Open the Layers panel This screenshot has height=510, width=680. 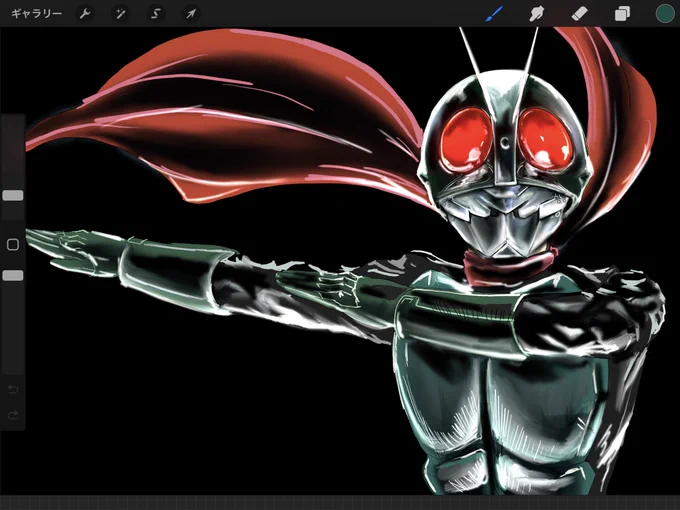coord(622,14)
